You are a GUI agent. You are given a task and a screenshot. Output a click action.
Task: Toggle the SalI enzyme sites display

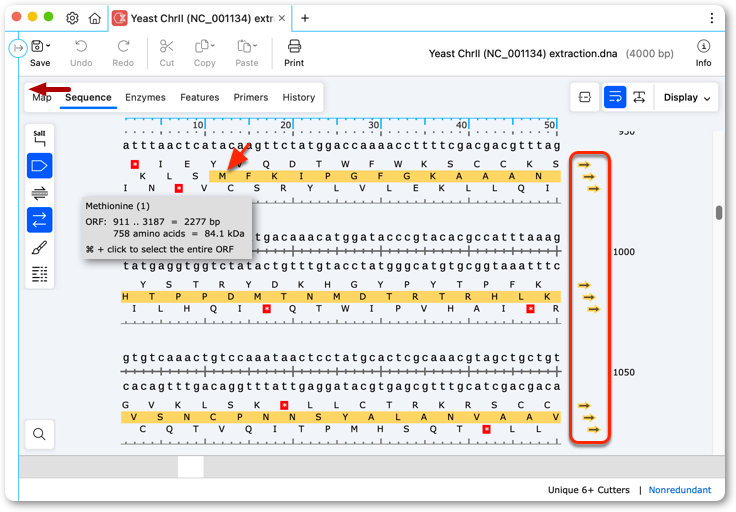click(39, 138)
